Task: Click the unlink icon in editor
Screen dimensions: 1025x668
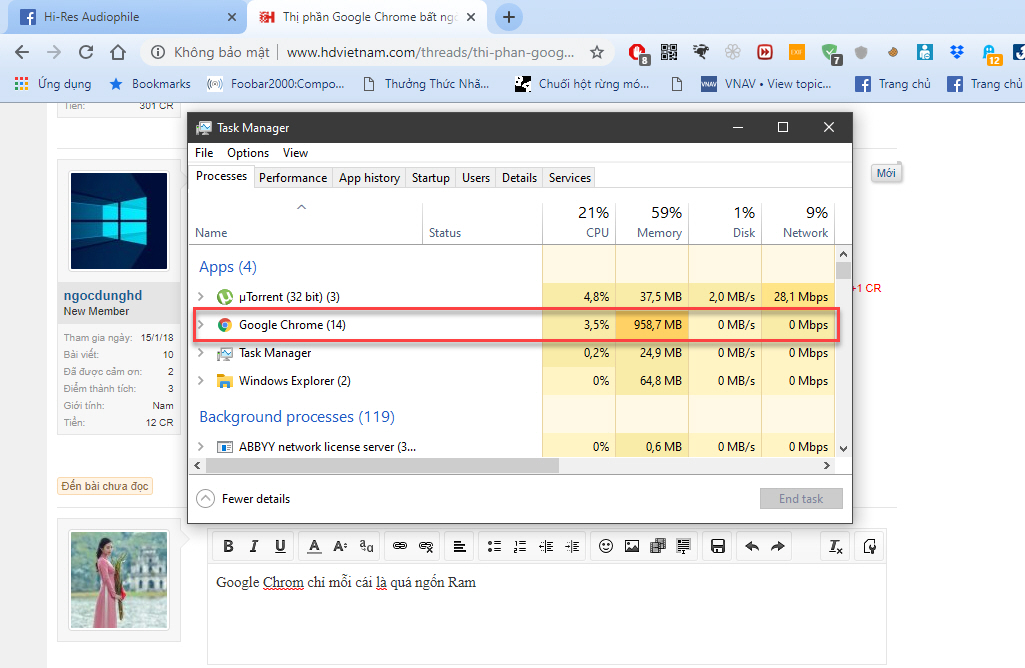Action: (426, 546)
